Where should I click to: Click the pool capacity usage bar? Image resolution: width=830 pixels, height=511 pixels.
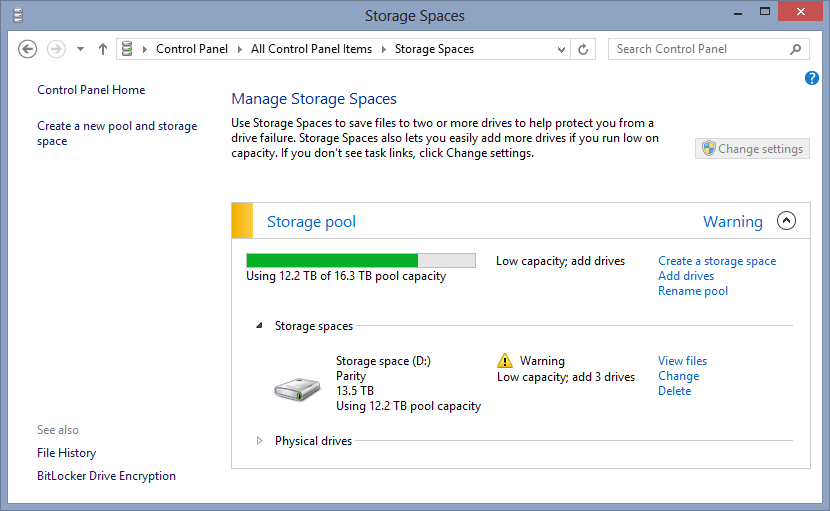(x=361, y=261)
